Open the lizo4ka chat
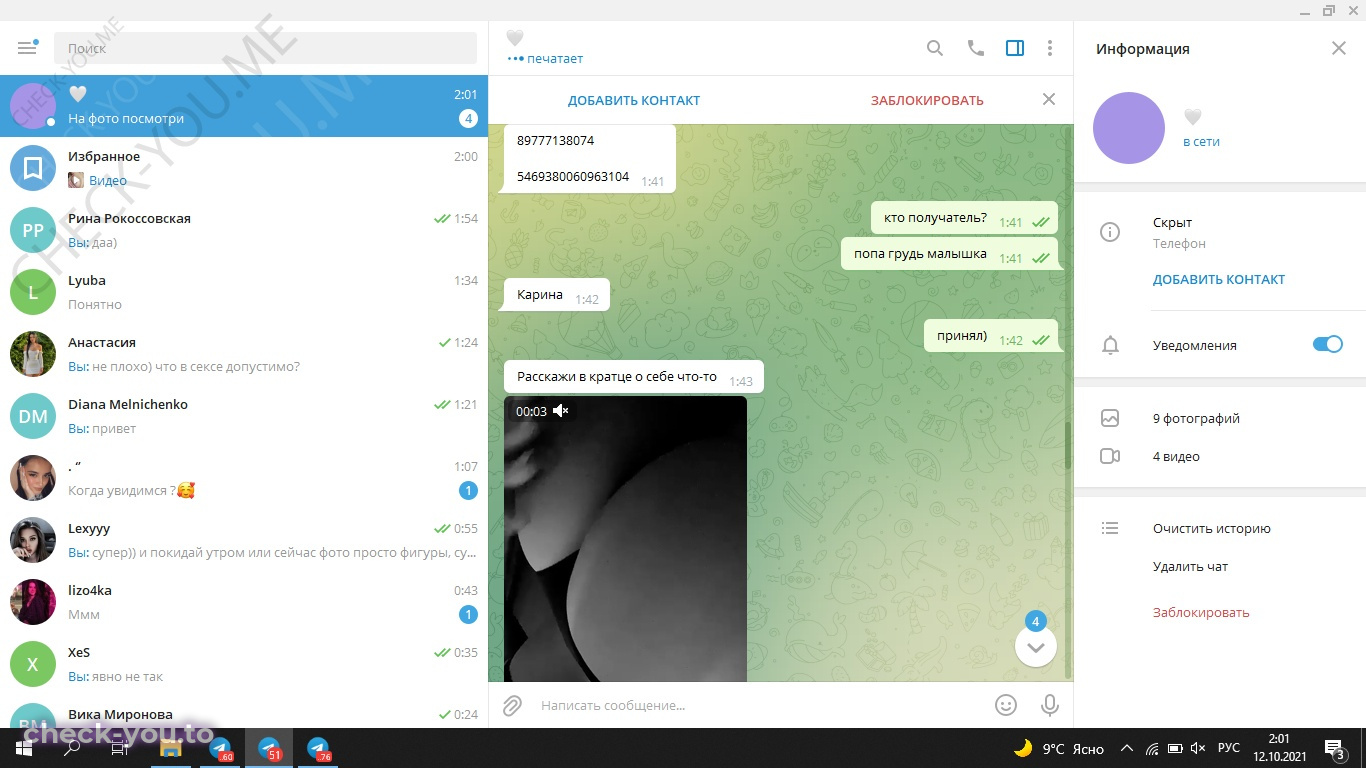The image size is (1366, 768). (x=244, y=602)
